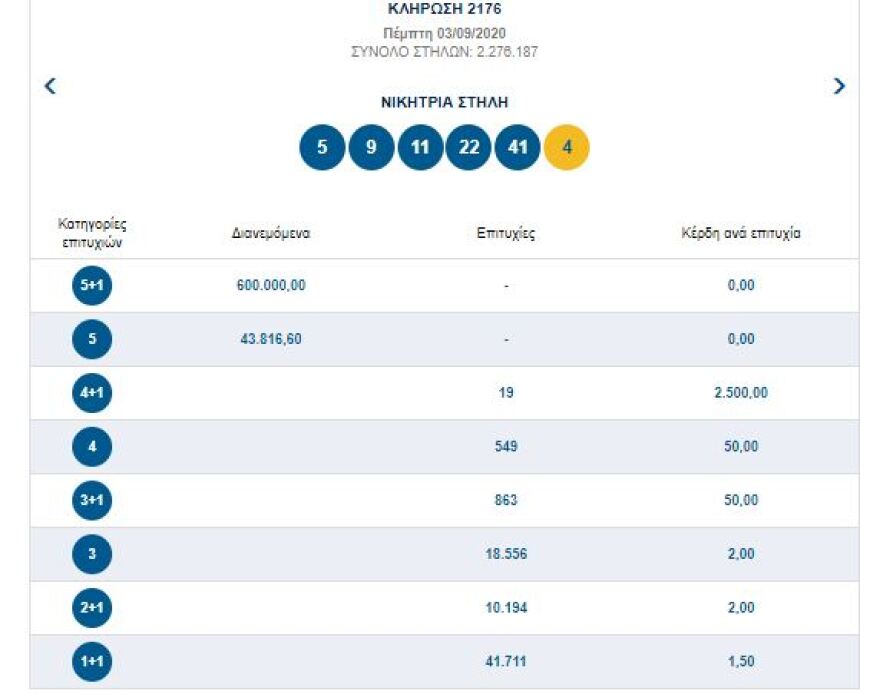Select the 2.500,00 winnings value

[740, 393]
